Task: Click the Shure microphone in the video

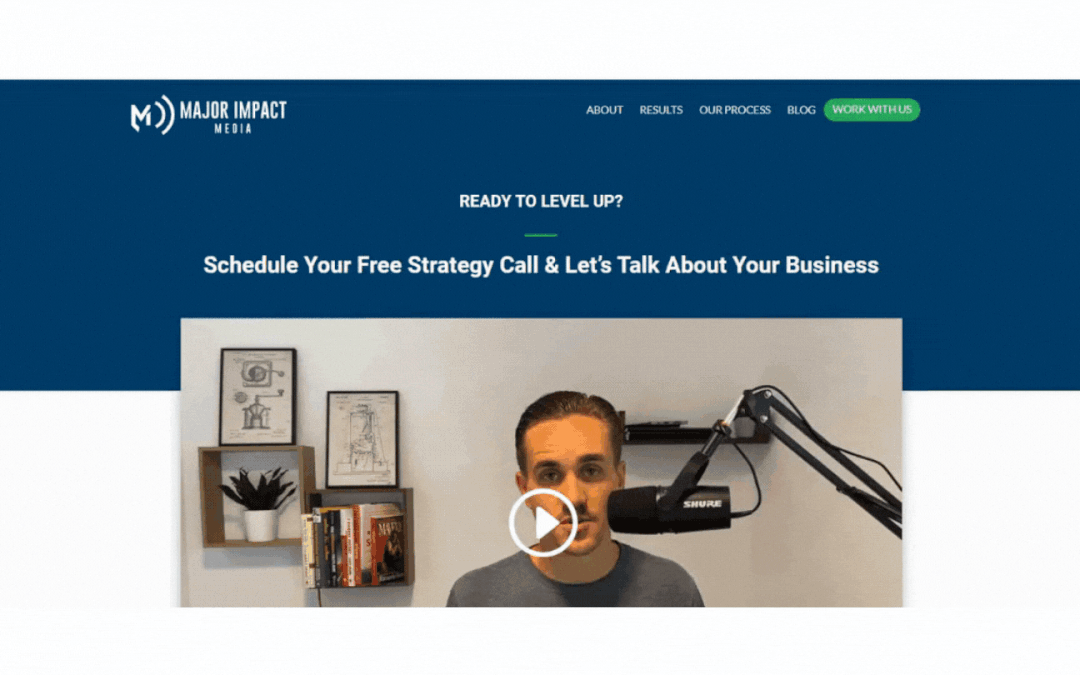Action: [668, 508]
